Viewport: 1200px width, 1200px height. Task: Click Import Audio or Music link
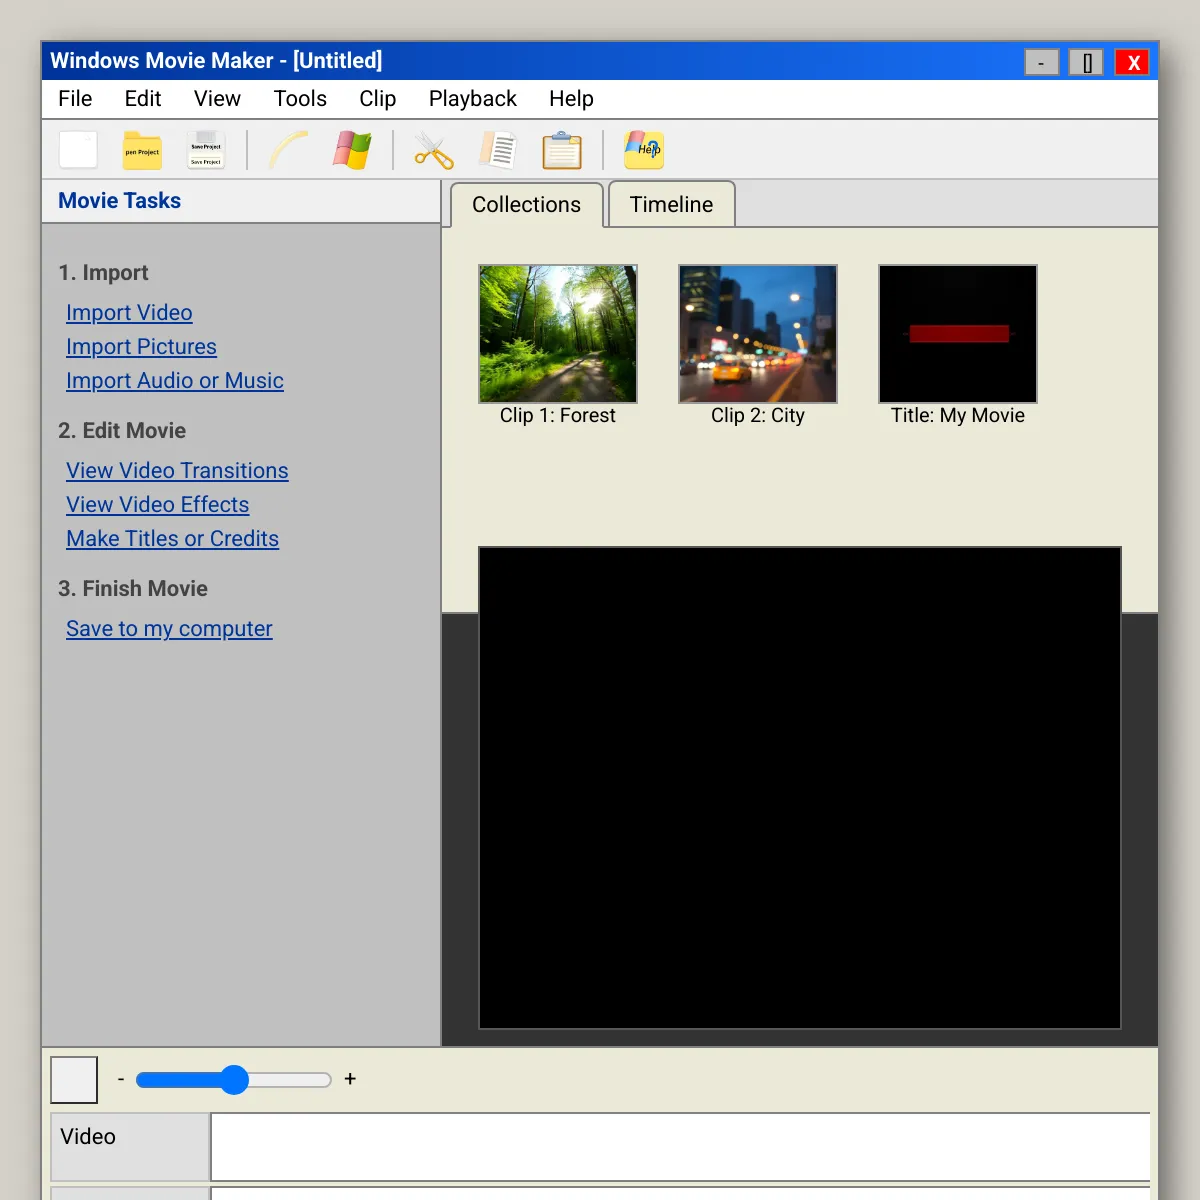pyautogui.click(x=175, y=381)
